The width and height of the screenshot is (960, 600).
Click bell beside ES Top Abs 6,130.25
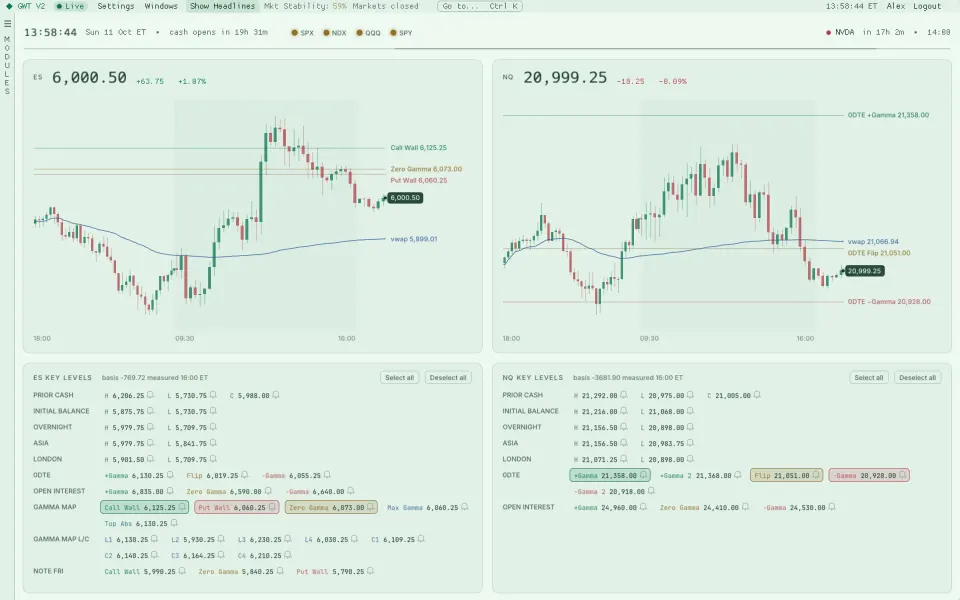[174, 523]
